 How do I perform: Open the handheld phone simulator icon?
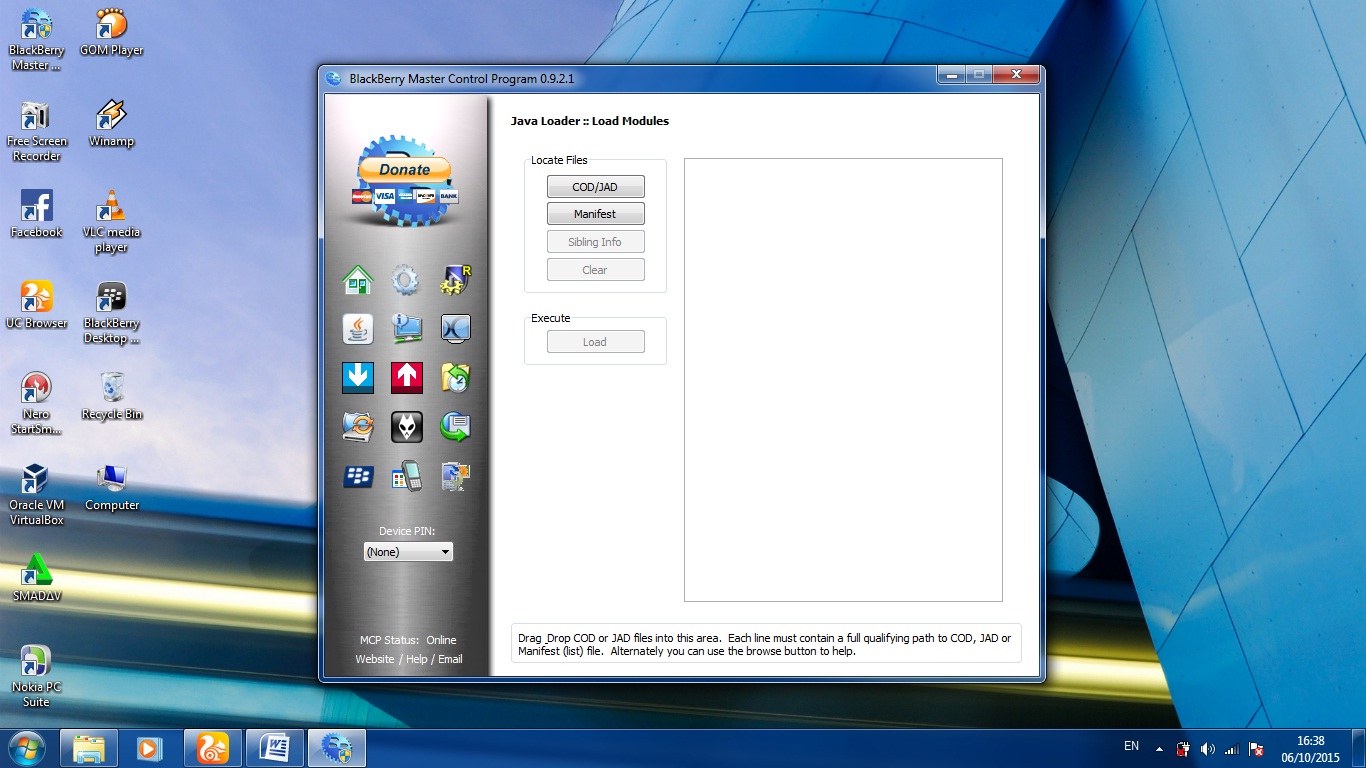click(406, 476)
